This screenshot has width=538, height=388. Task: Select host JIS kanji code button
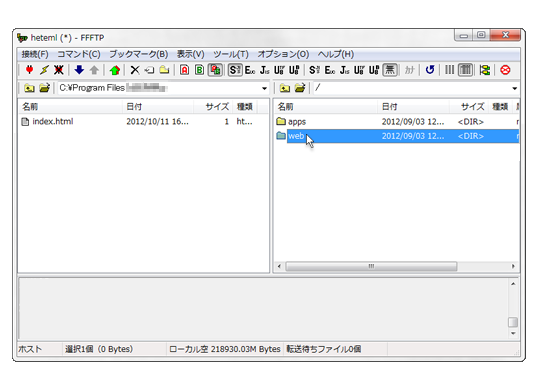344,70
